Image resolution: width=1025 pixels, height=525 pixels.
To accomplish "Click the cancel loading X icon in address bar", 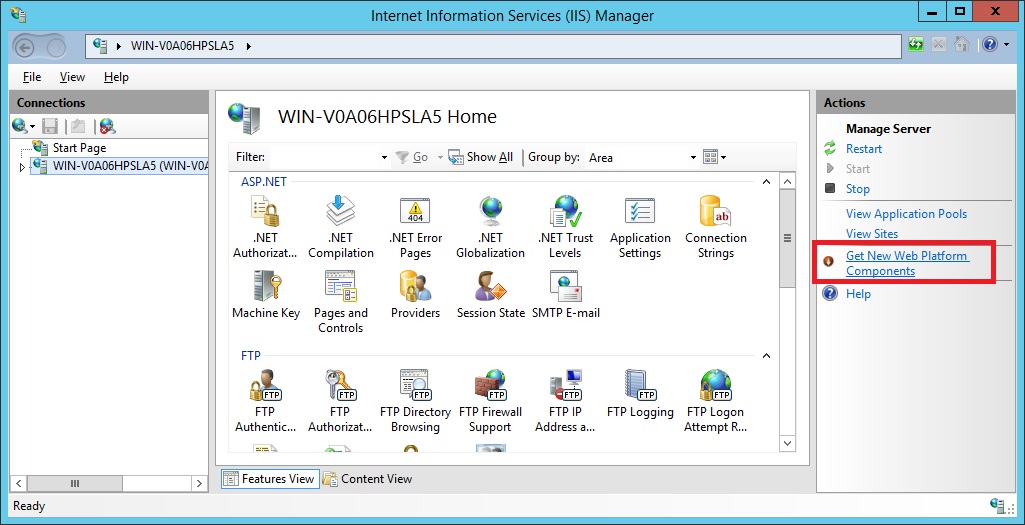I will coord(939,44).
